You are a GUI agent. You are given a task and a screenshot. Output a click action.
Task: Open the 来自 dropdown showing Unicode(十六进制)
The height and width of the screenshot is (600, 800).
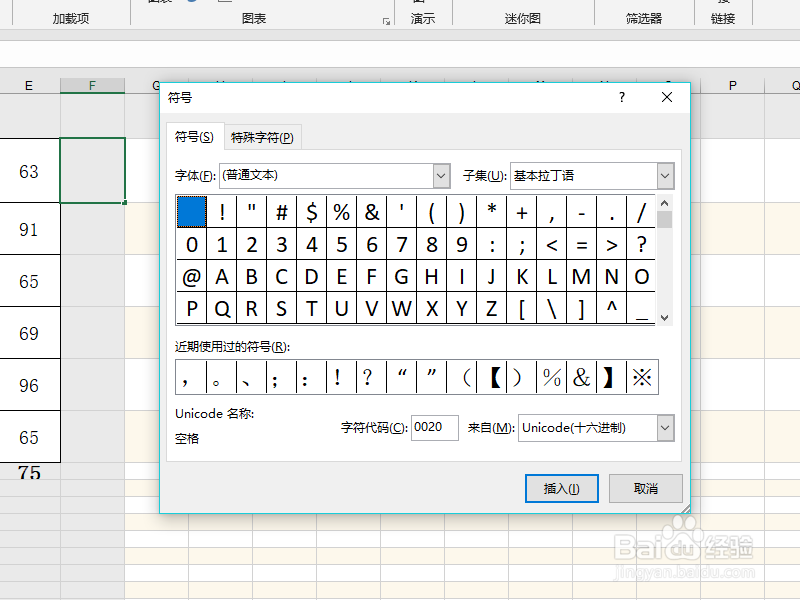pos(664,428)
